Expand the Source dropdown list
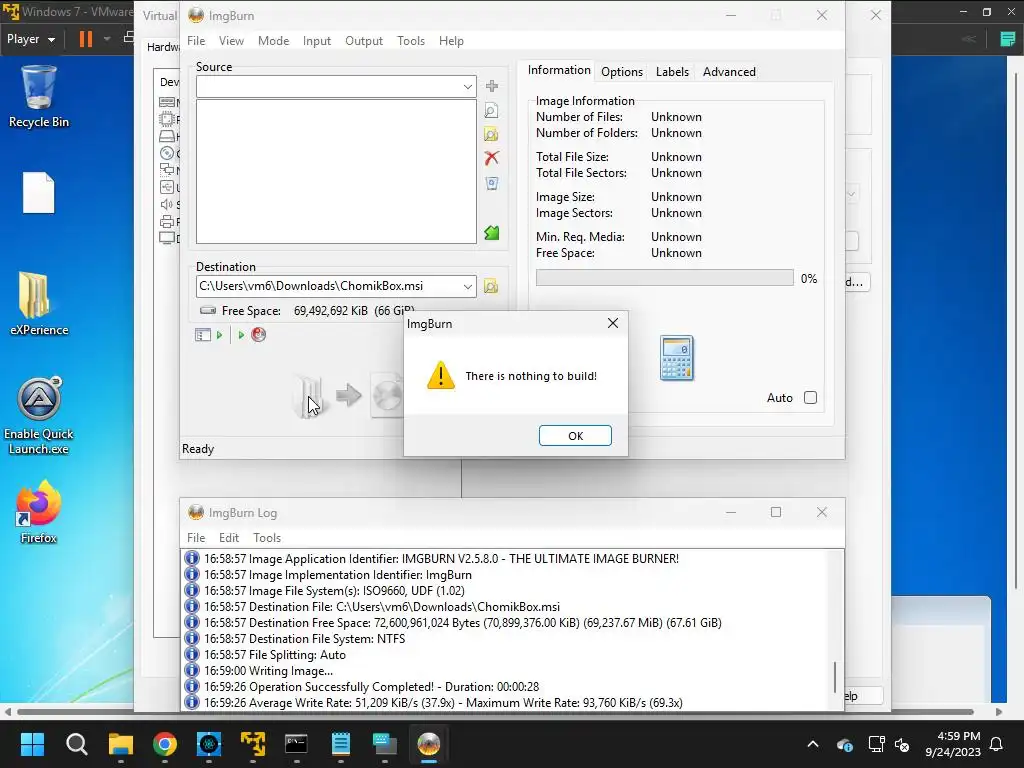The width and height of the screenshot is (1024, 768). (468, 86)
